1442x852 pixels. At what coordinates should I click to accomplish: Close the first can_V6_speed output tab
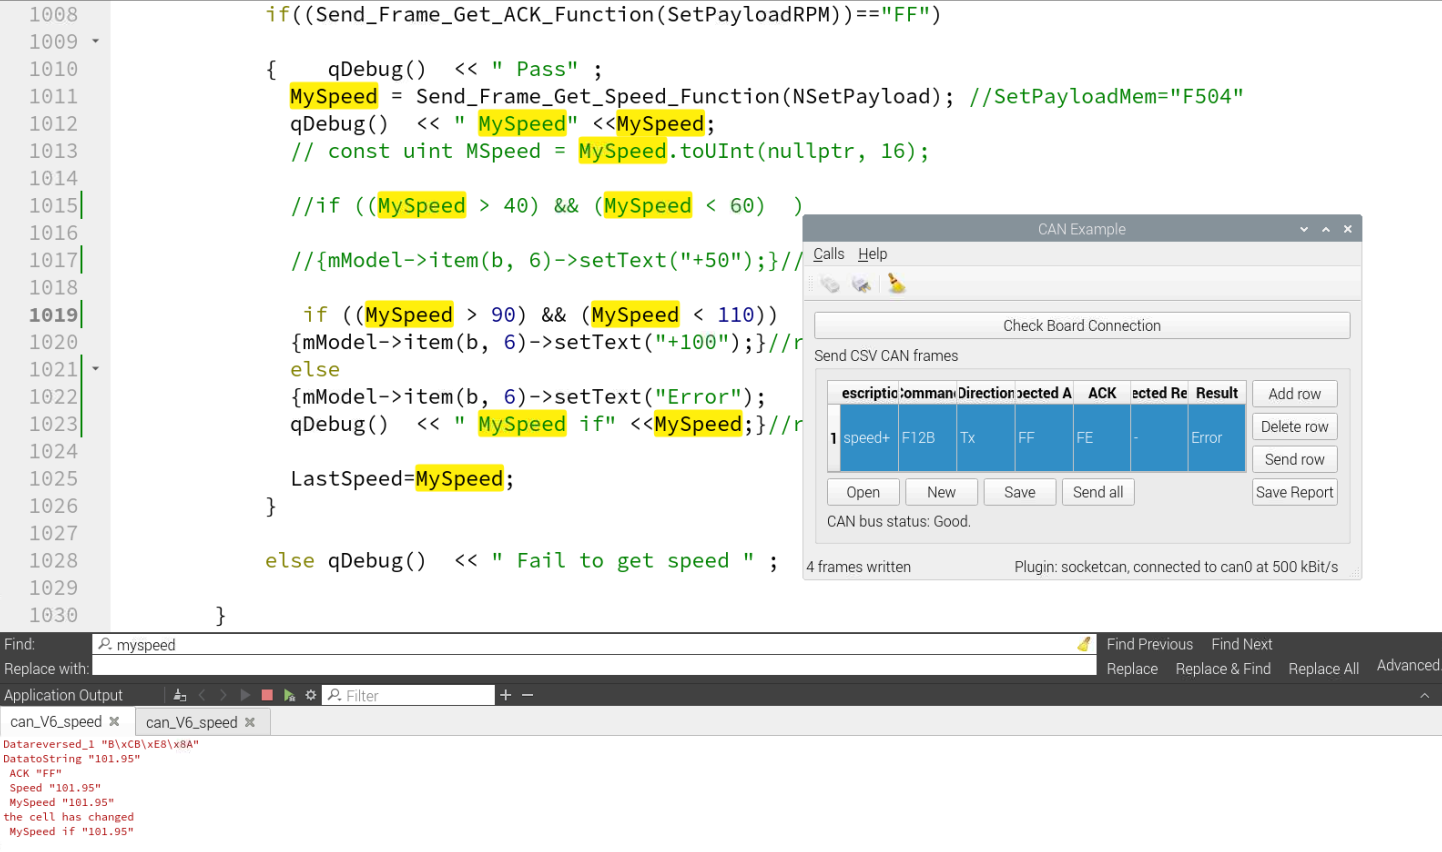click(114, 721)
